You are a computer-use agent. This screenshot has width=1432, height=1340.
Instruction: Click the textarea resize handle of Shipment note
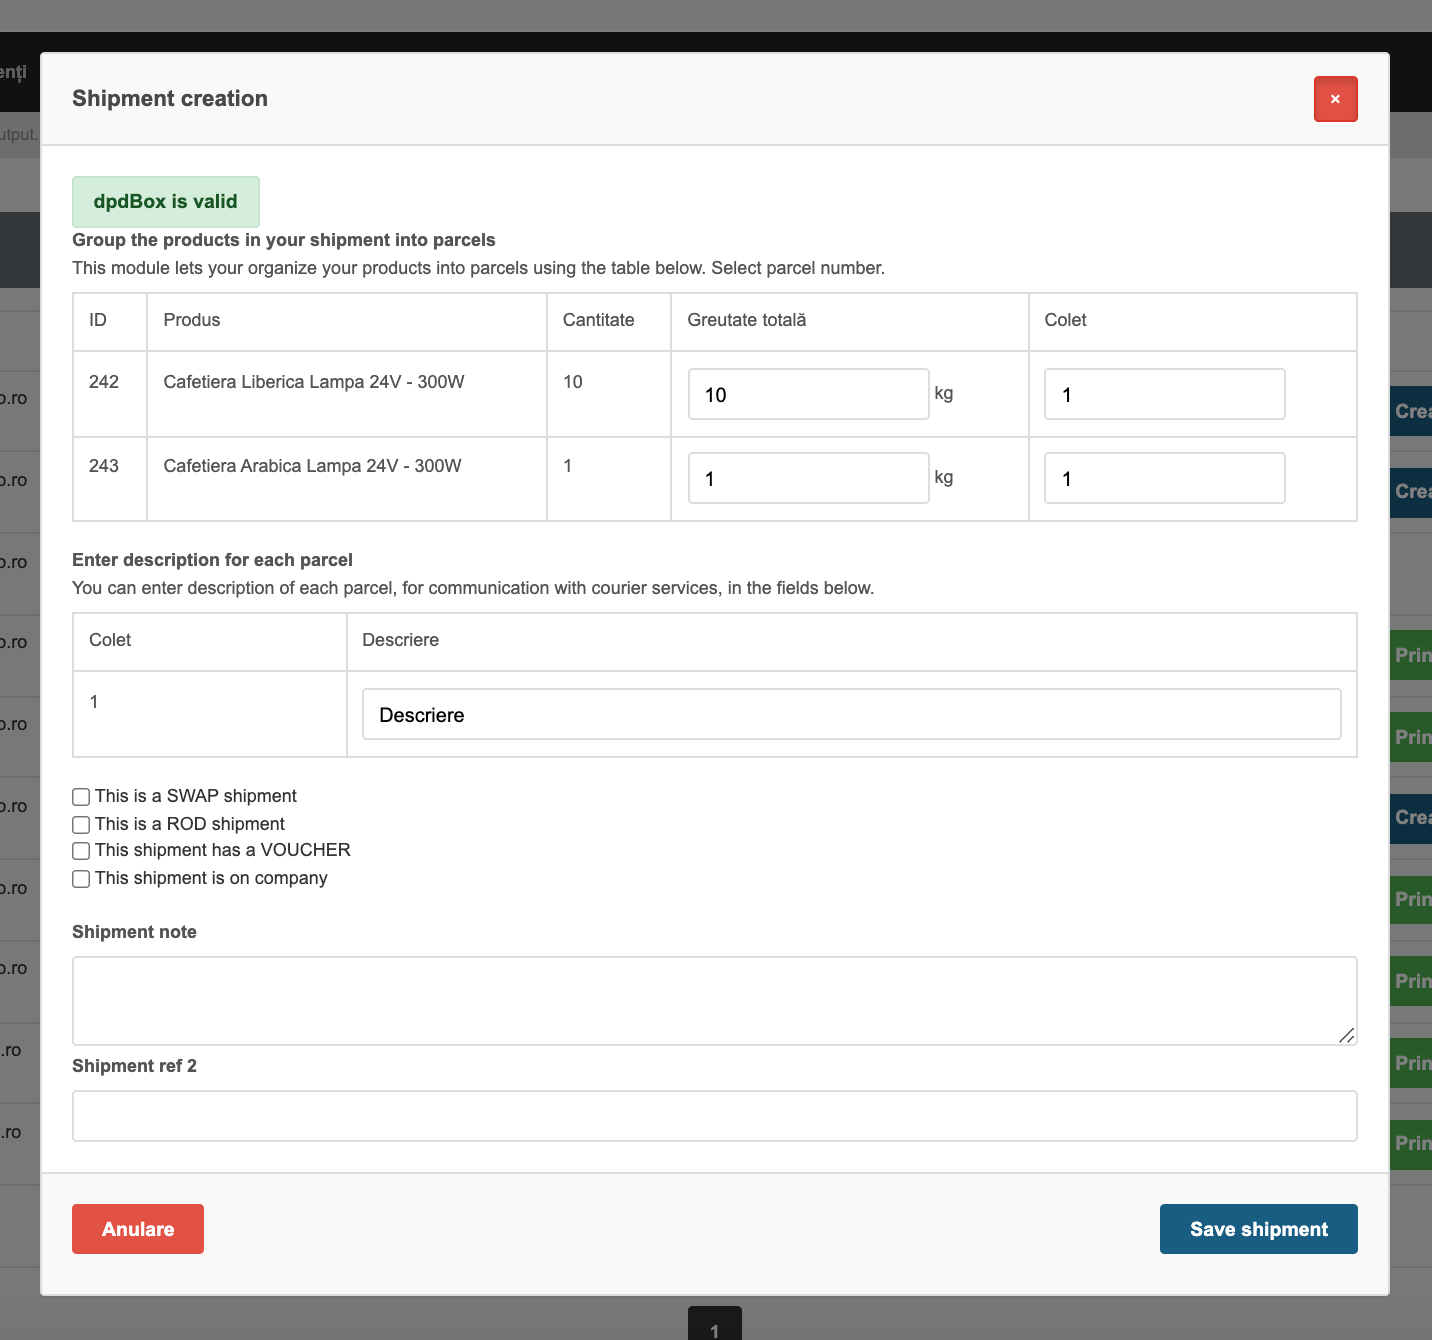1347,1035
